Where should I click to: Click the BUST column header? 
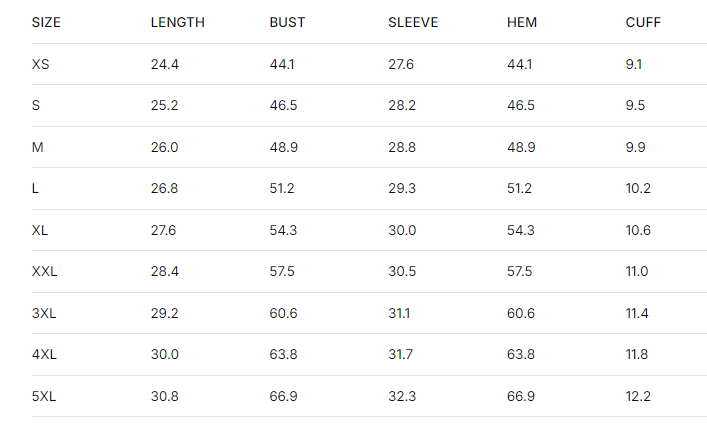[287, 22]
